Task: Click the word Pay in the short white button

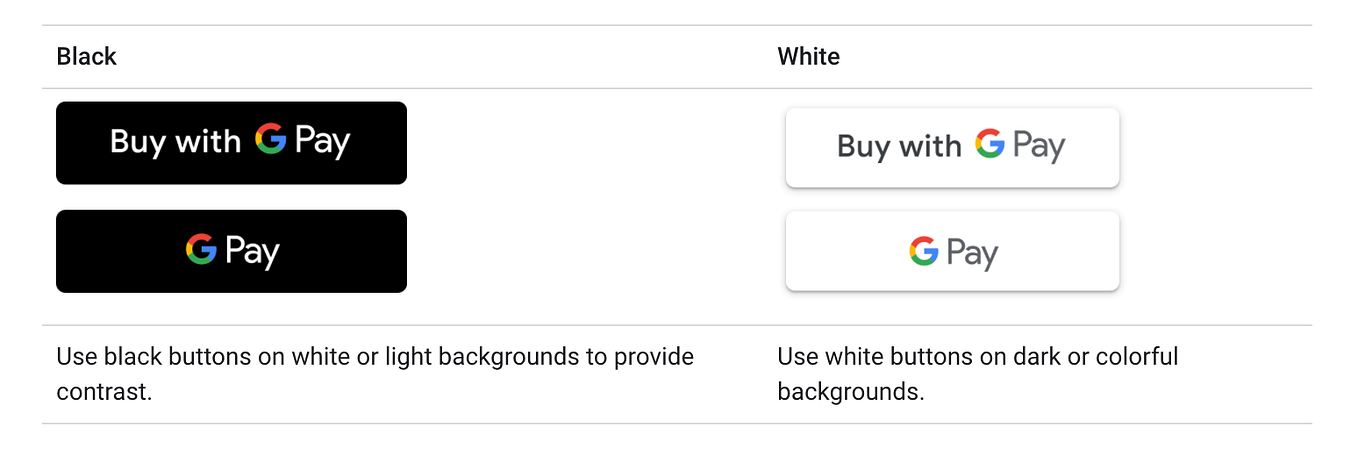Action: pyautogui.click(x=972, y=253)
